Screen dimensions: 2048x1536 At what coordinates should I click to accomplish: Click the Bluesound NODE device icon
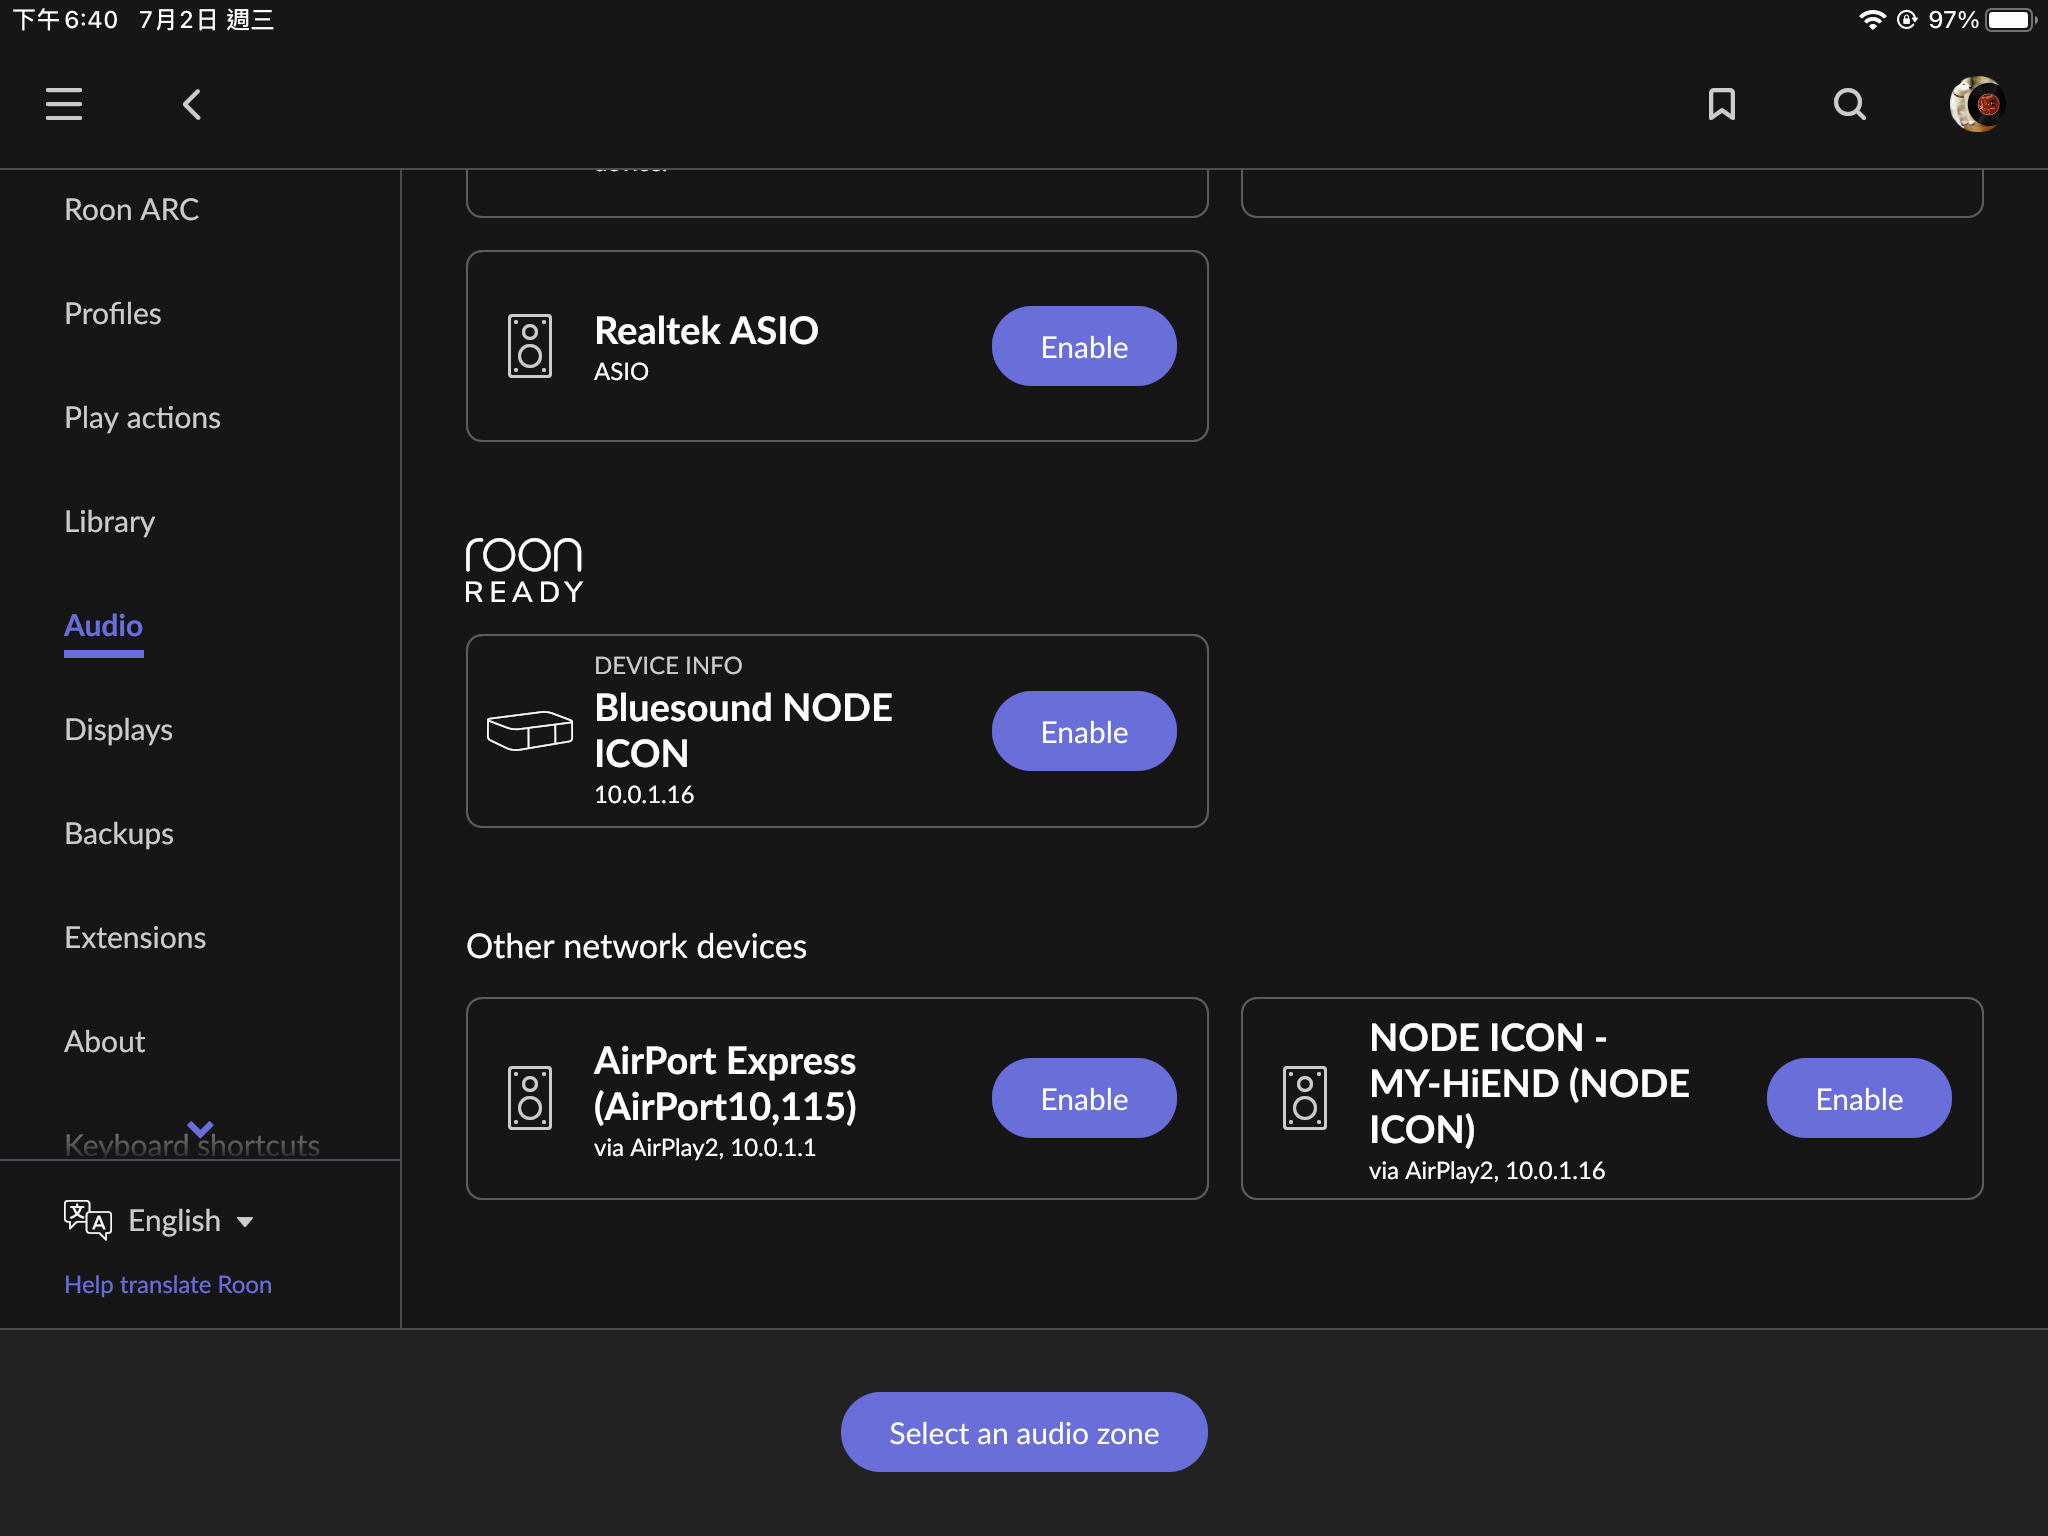[x=529, y=731]
